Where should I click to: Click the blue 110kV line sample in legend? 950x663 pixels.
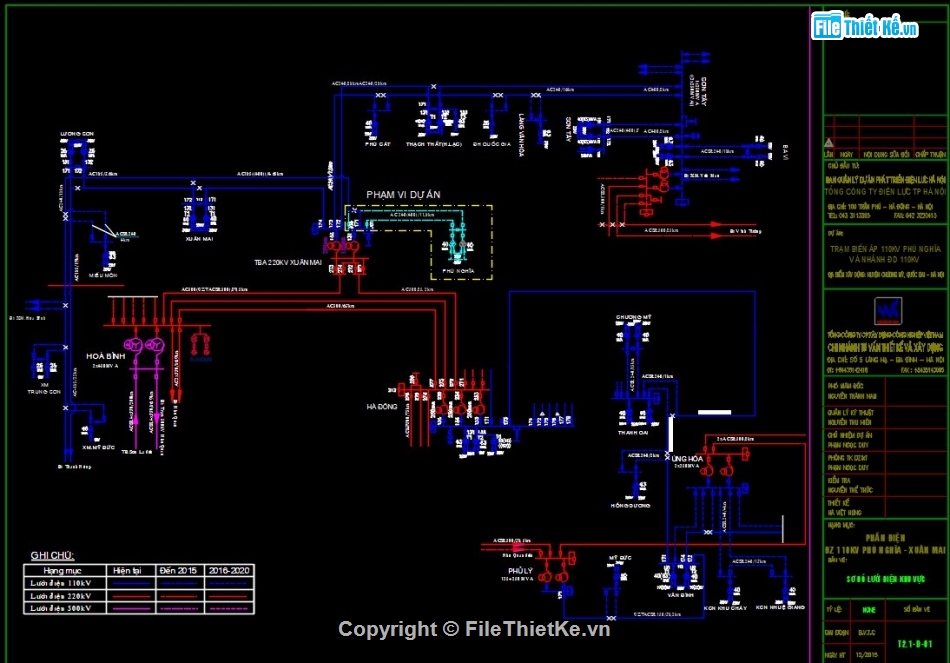(130, 582)
